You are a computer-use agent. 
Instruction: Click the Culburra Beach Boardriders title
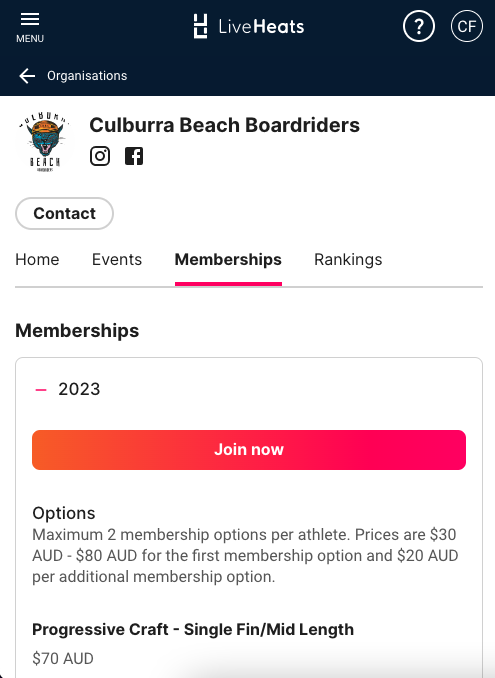click(224, 125)
